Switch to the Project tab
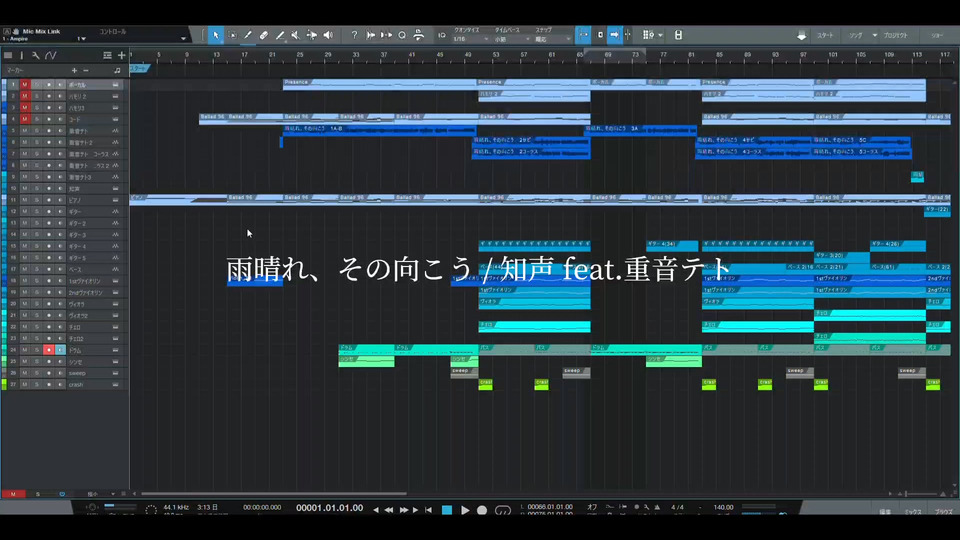Image resolution: width=960 pixels, height=540 pixels. pos(895,36)
